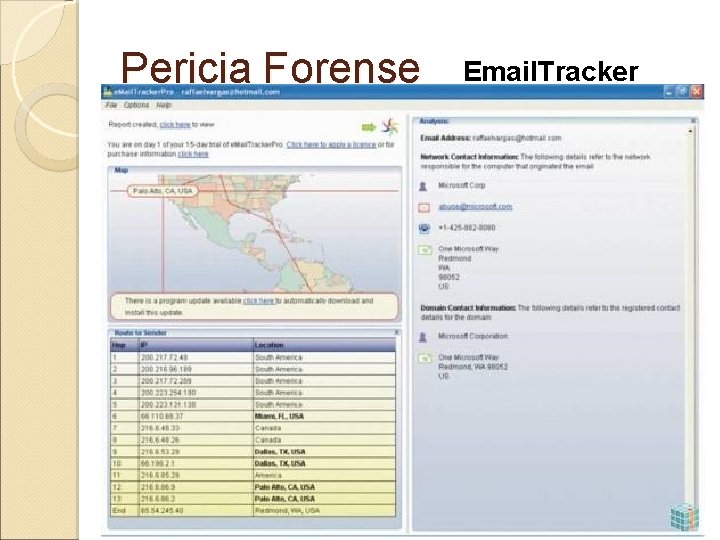The width and height of the screenshot is (720, 540).
Task: Click the green arrow icon
Action: [x=369, y=127]
